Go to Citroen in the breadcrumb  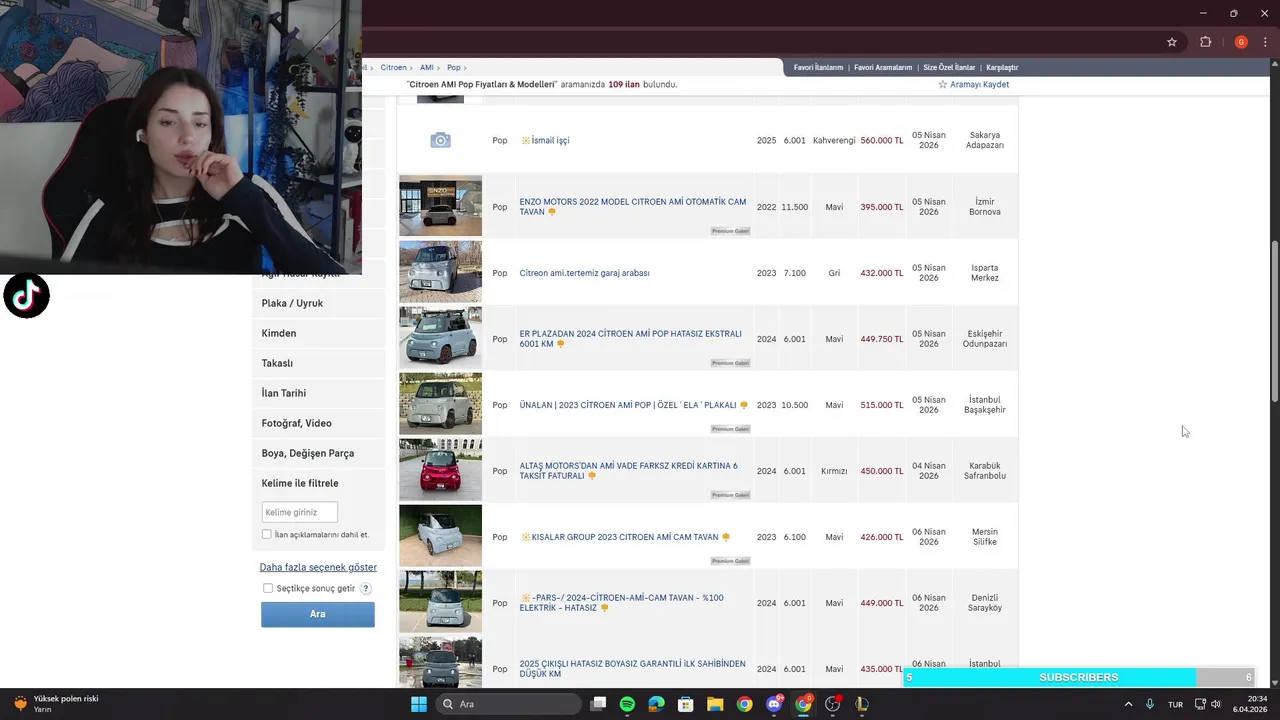coord(393,67)
